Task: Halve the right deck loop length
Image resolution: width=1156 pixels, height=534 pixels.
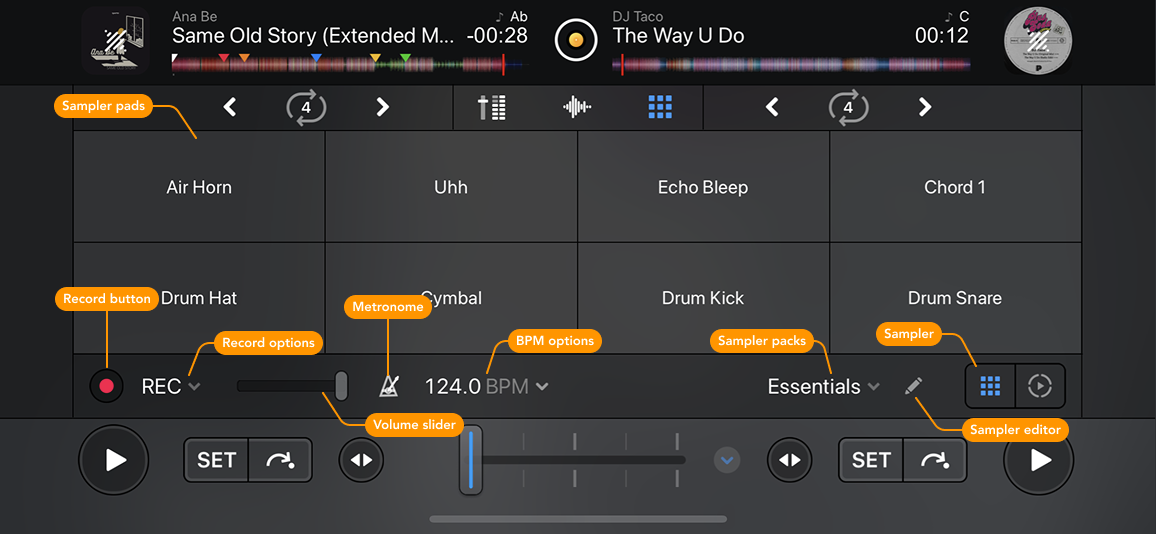Action: (x=772, y=108)
